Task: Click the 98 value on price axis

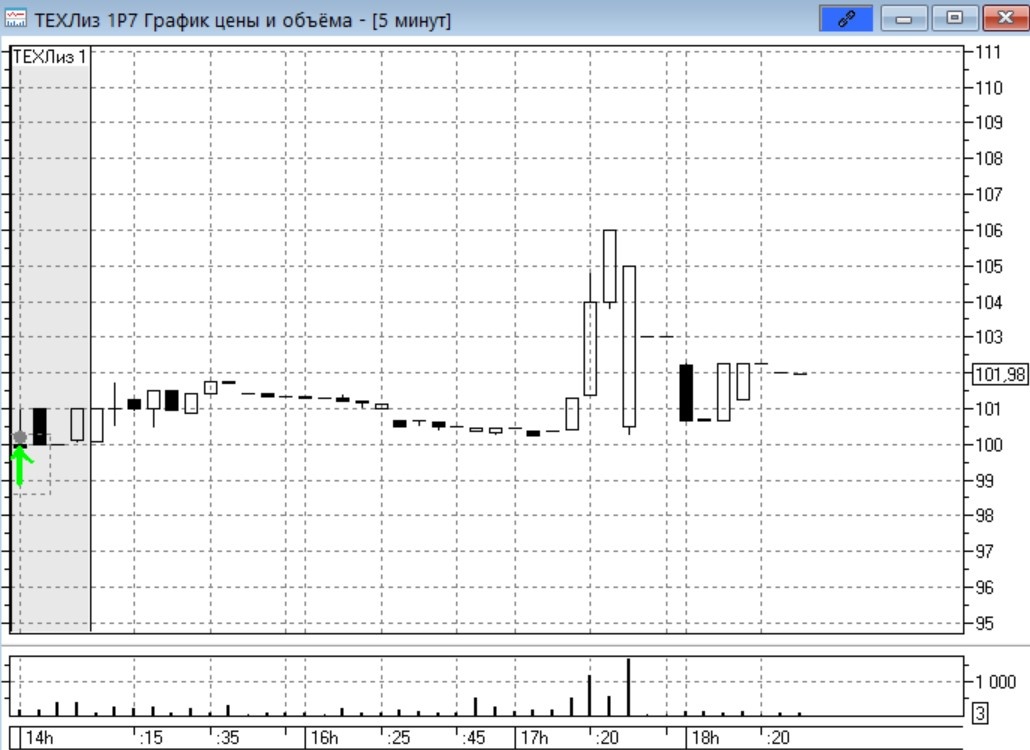Action: (x=984, y=516)
